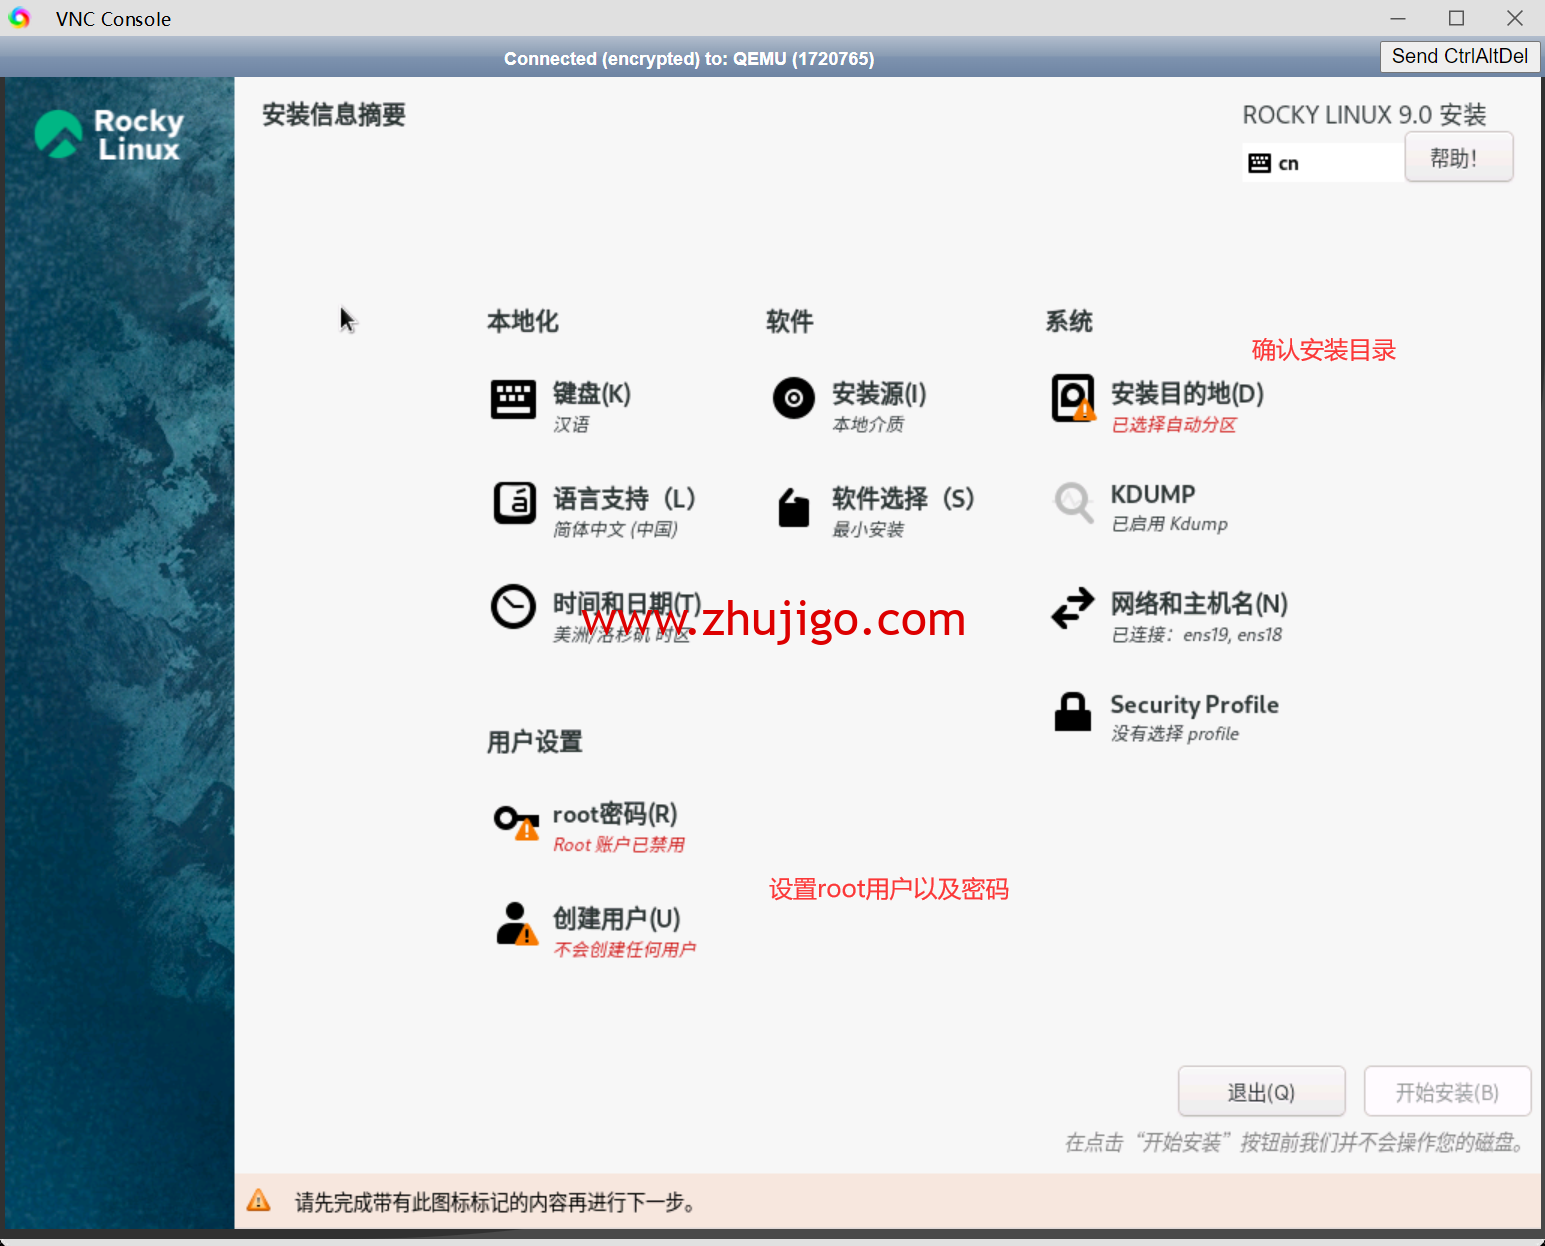Open Network and Hostname arrows icon
The width and height of the screenshot is (1545, 1246).
(1073, 607)
